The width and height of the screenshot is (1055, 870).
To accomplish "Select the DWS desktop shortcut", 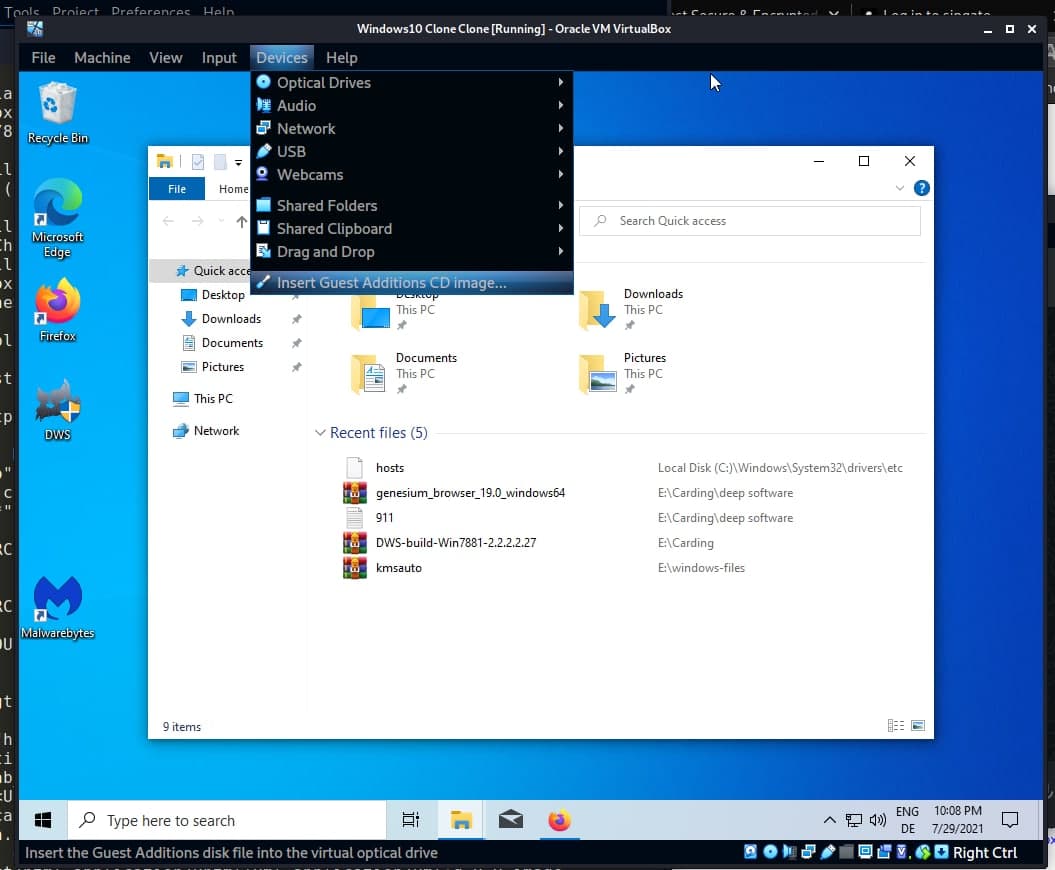I will click(x=57, y=410).
